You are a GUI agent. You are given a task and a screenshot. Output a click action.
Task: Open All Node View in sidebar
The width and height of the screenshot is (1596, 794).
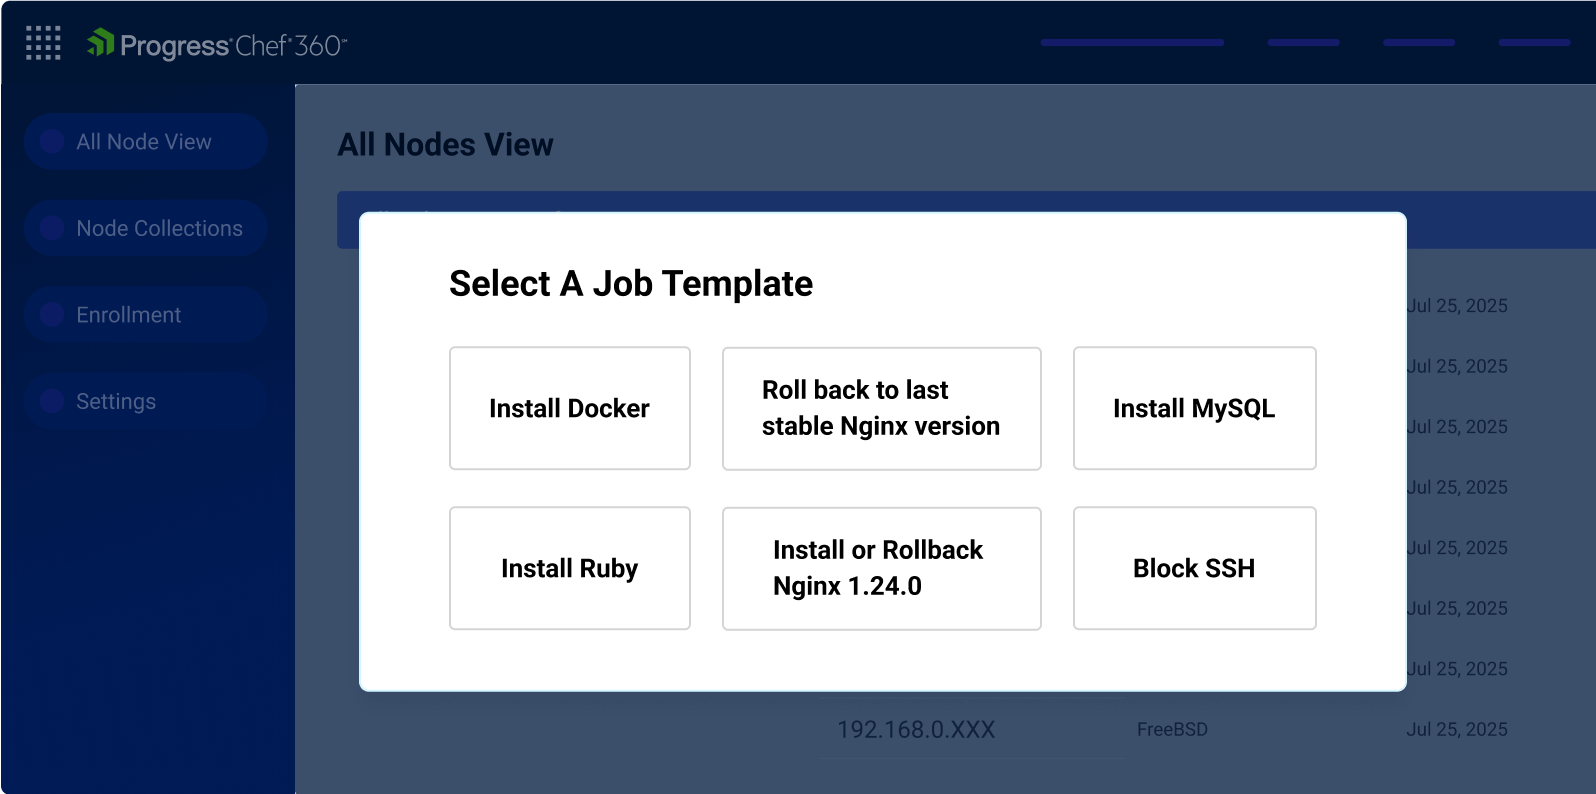point(144,142)
